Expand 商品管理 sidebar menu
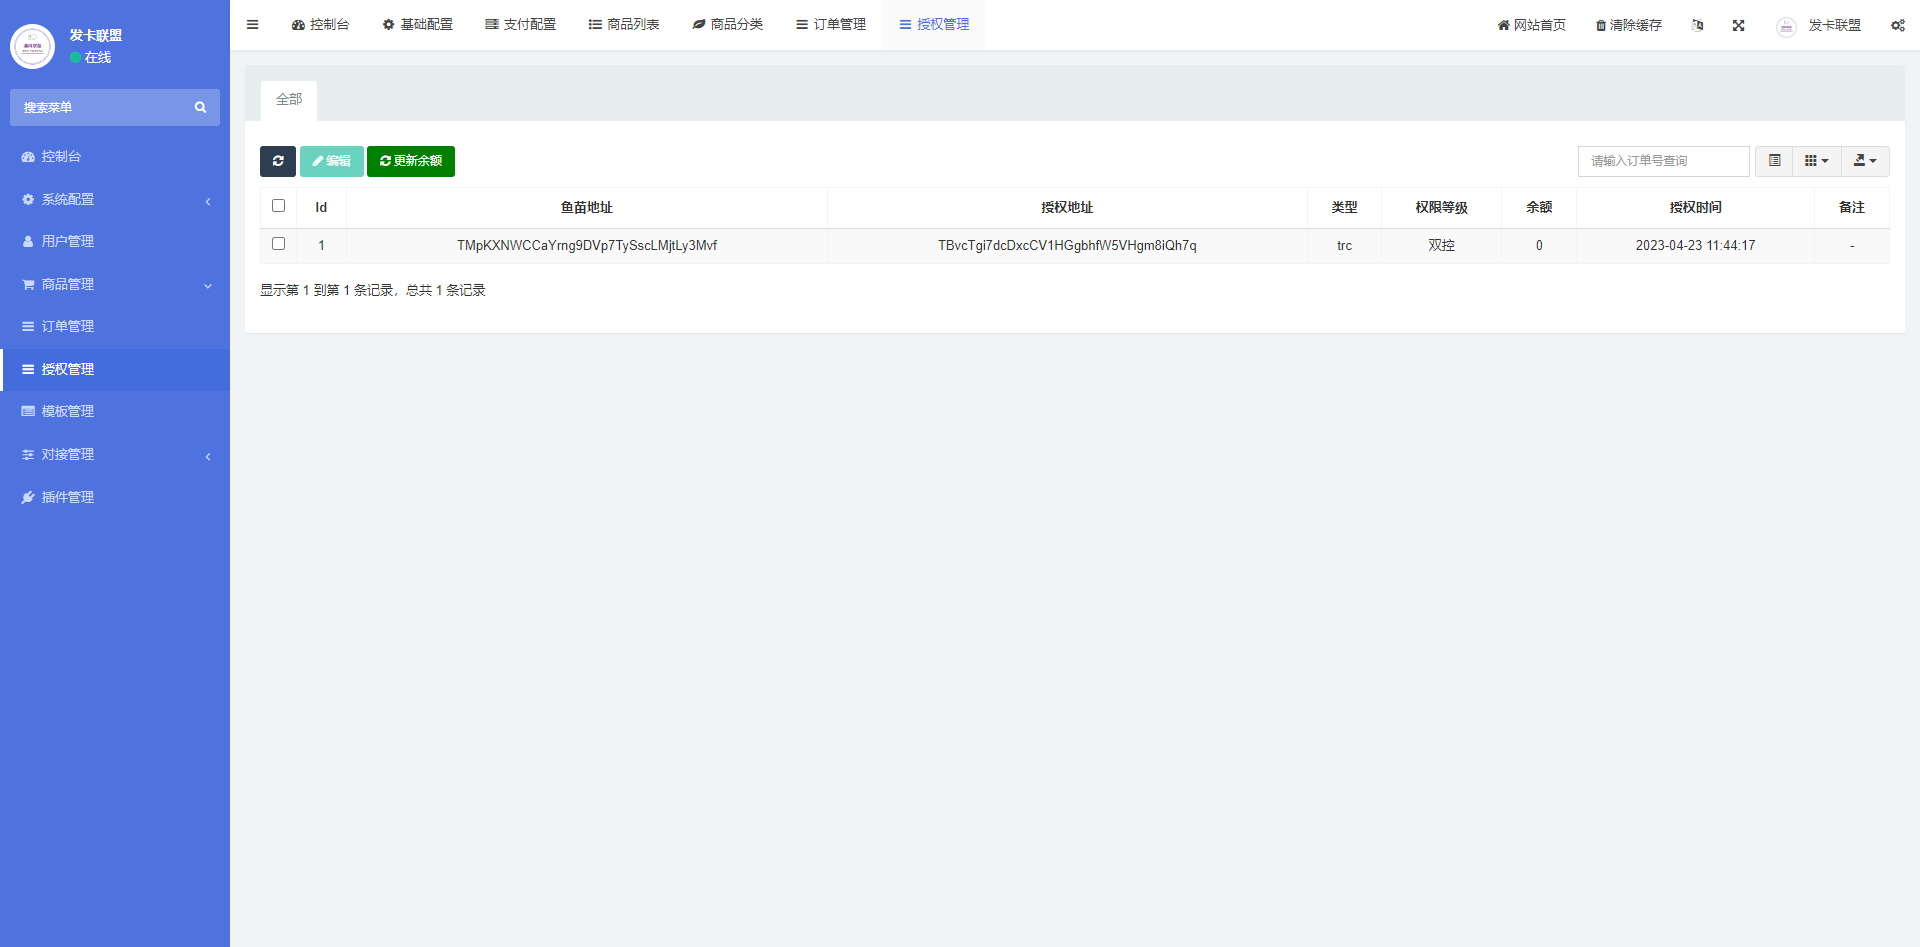The image size is (1920, 947). point(115,284)
